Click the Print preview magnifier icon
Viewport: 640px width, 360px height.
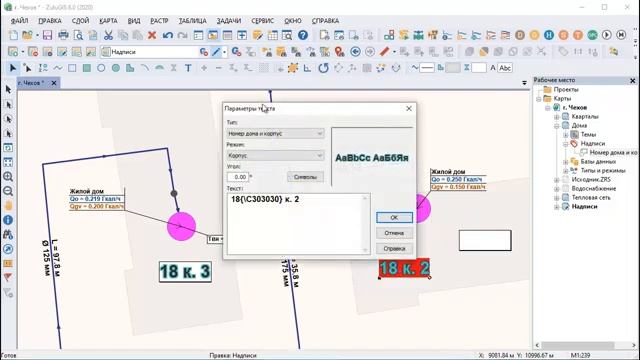(78, 36)
